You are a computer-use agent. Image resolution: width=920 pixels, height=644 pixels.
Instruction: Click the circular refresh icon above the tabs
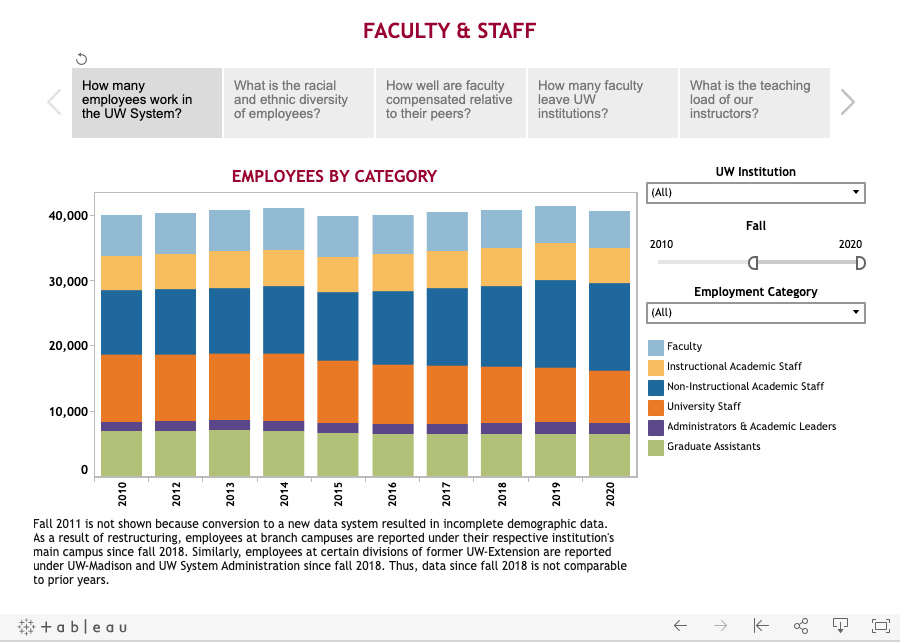82,58
